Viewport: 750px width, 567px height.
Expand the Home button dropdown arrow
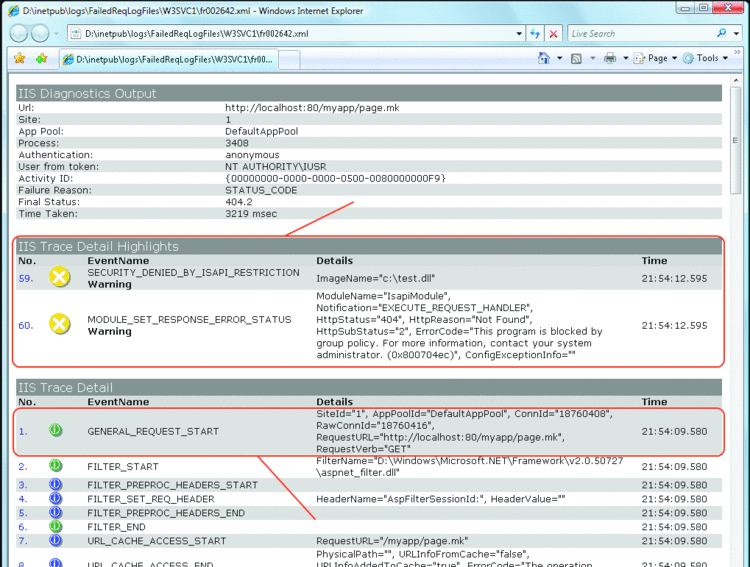tap(560, 58)
